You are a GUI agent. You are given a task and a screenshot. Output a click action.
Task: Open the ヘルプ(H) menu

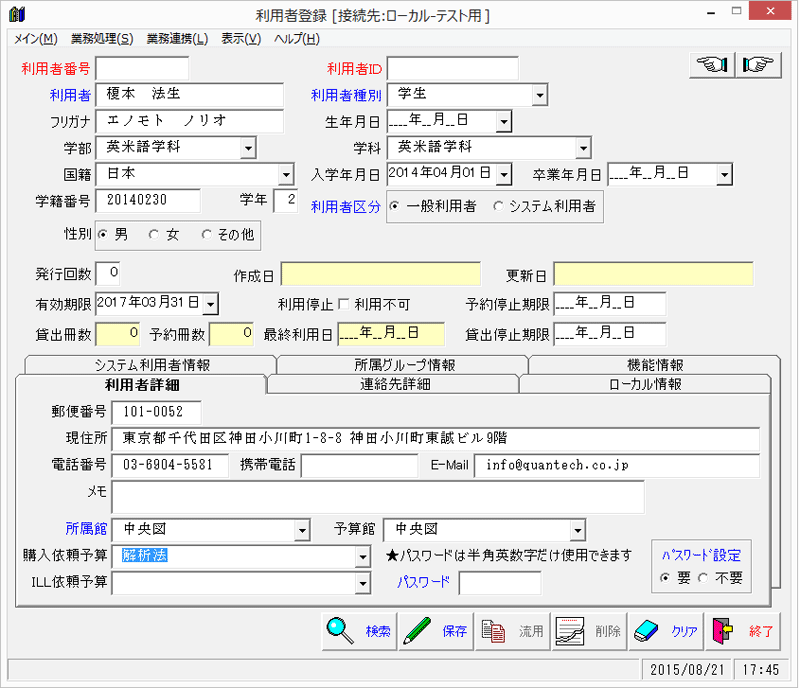coord(297,39)
